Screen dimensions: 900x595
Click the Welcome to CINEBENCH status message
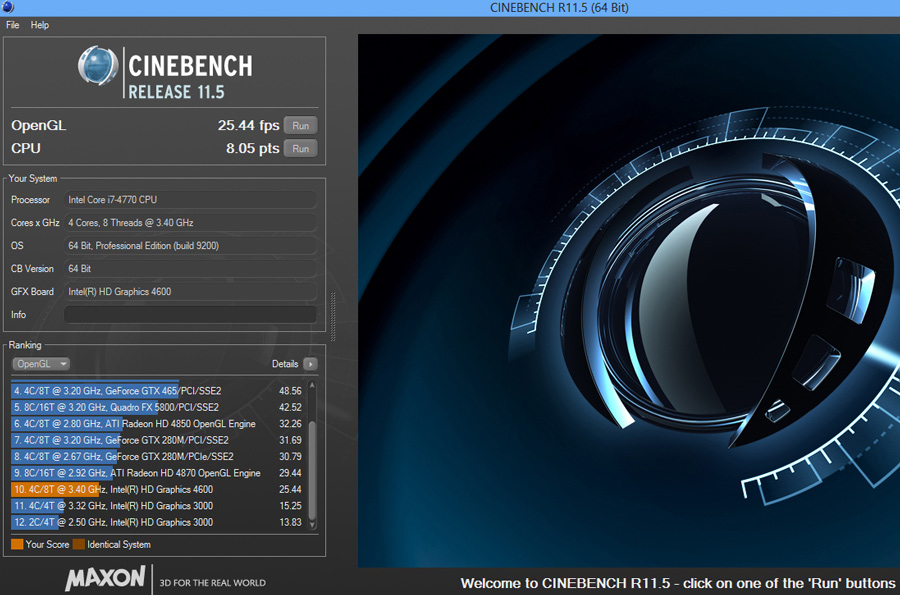[678, 584]
